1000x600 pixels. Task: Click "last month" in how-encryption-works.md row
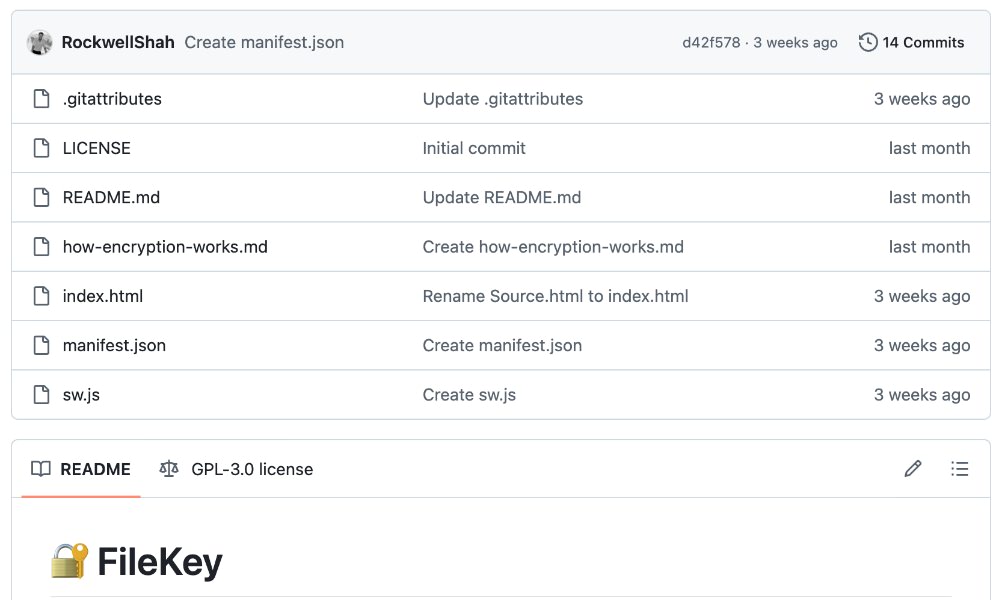point(929,247)
